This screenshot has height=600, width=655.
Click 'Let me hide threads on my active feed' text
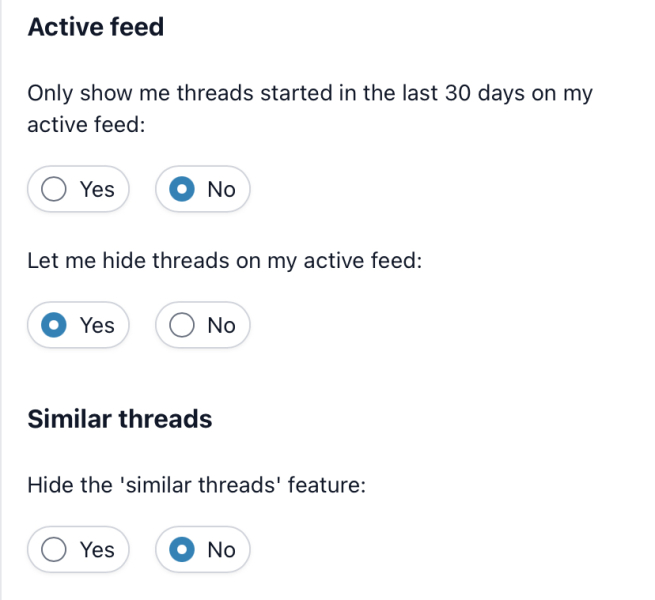[x=226, y=262]
